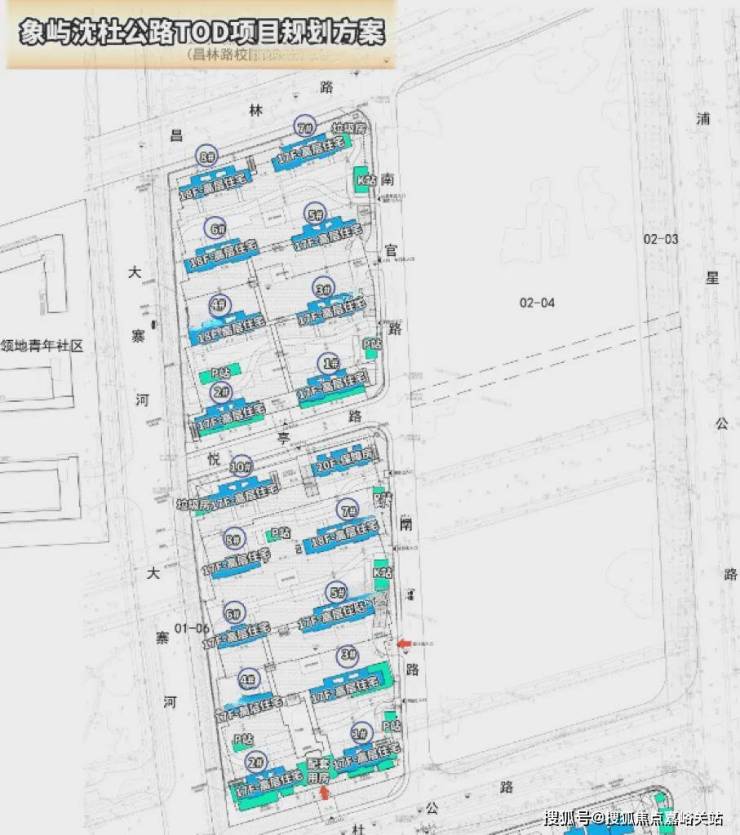Select the 2# circle in the northern block
This screenshot has height=835, width=740.
(x=220, y=393)
